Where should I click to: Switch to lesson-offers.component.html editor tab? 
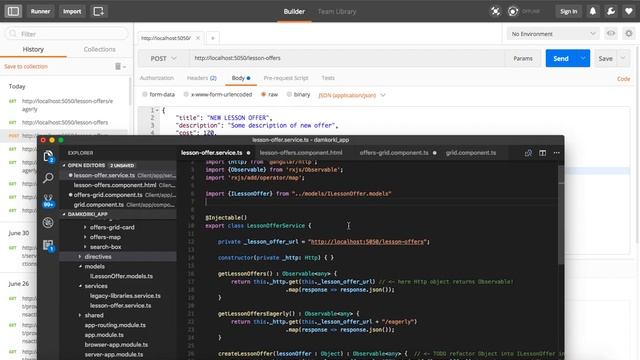coord(301,153)
